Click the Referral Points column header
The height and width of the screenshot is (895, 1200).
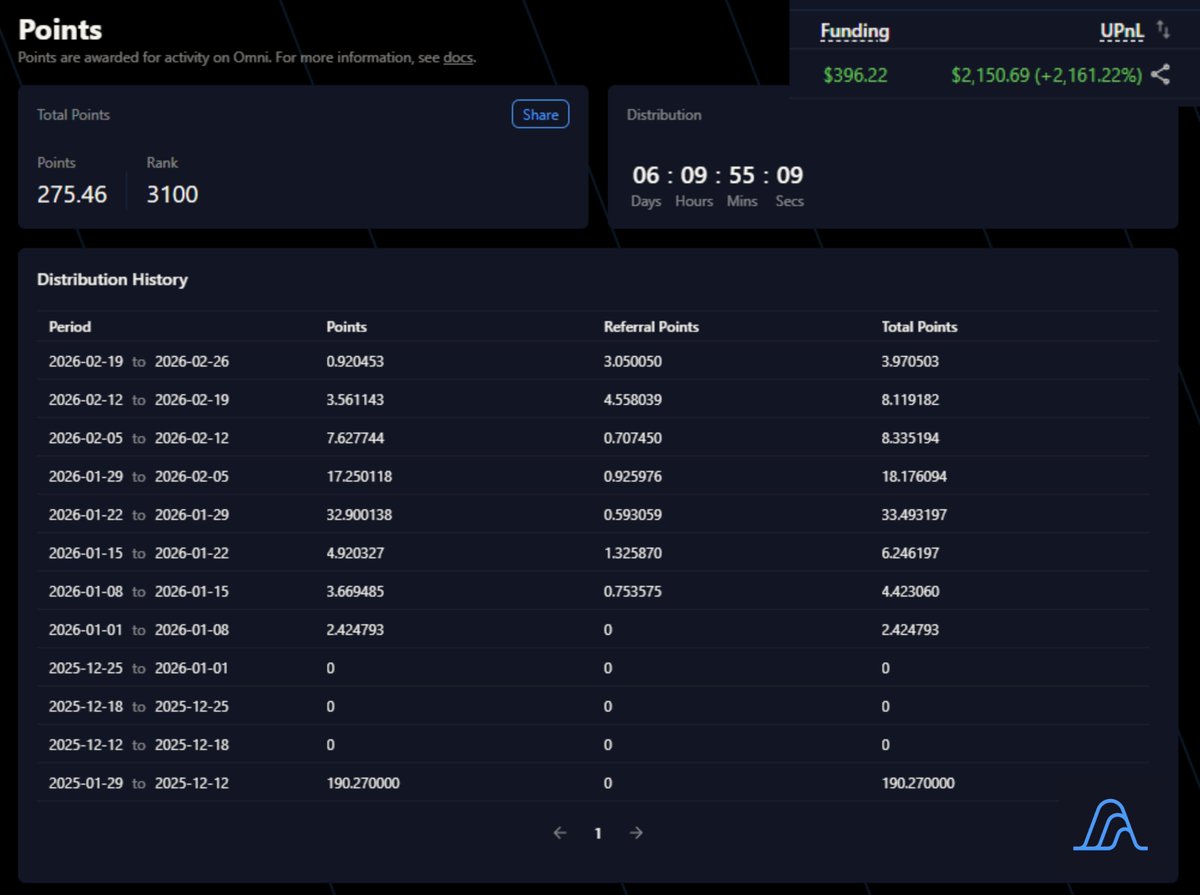coord(651,327)
